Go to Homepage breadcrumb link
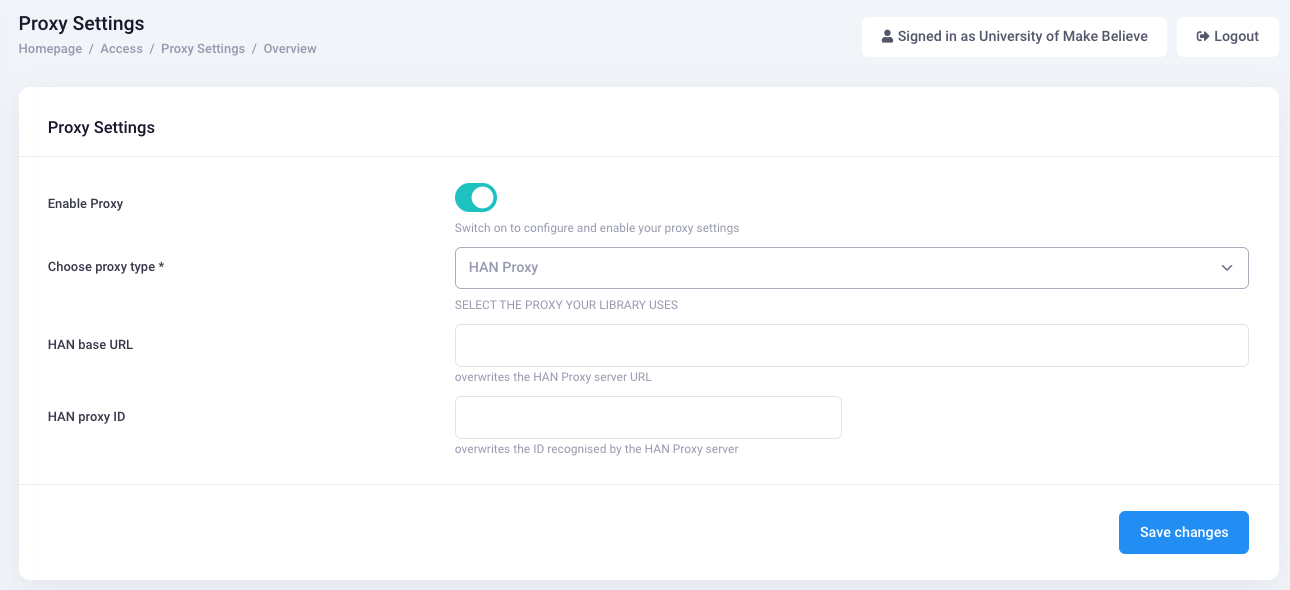Image resolution: width=1290 pixels, height=590 pixels. (50, 49)
